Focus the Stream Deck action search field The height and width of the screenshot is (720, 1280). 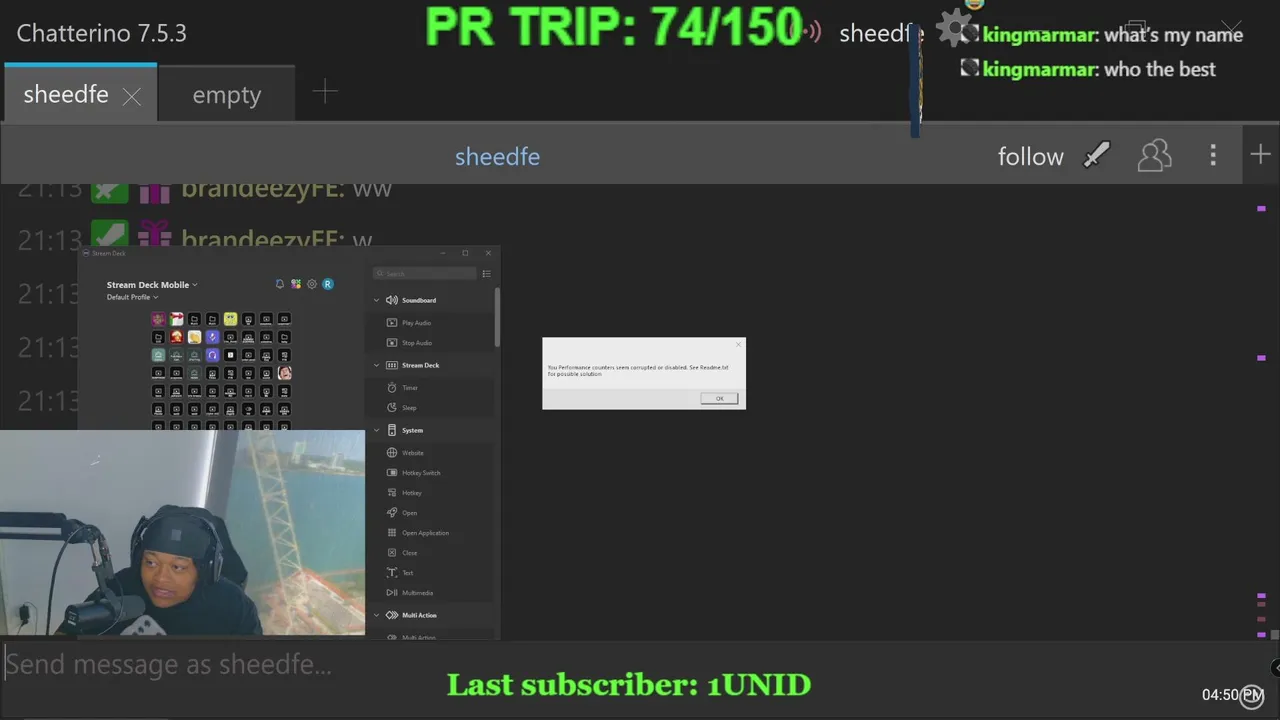click(425, 274)
